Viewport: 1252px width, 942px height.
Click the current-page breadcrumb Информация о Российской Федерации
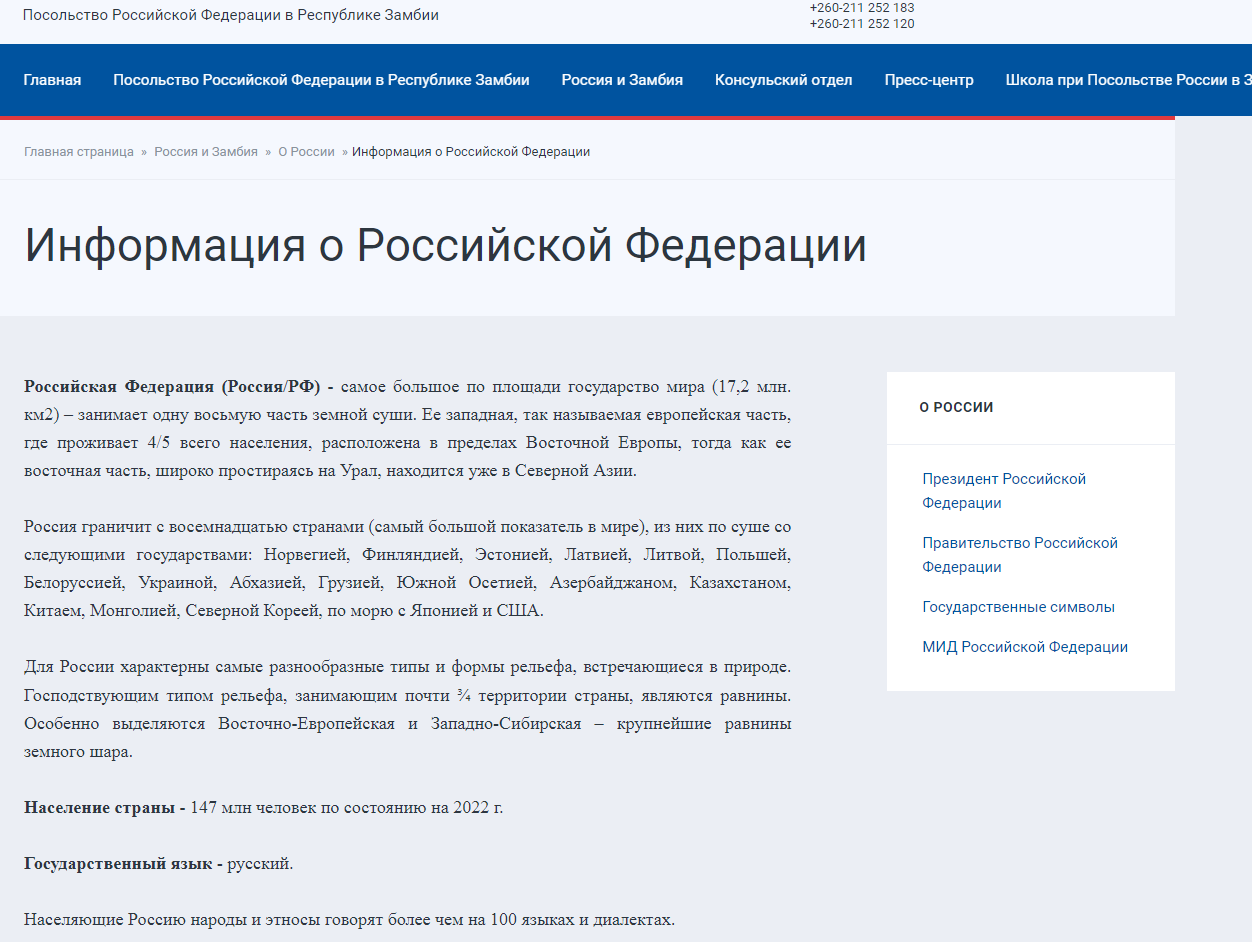click(471, 152)
